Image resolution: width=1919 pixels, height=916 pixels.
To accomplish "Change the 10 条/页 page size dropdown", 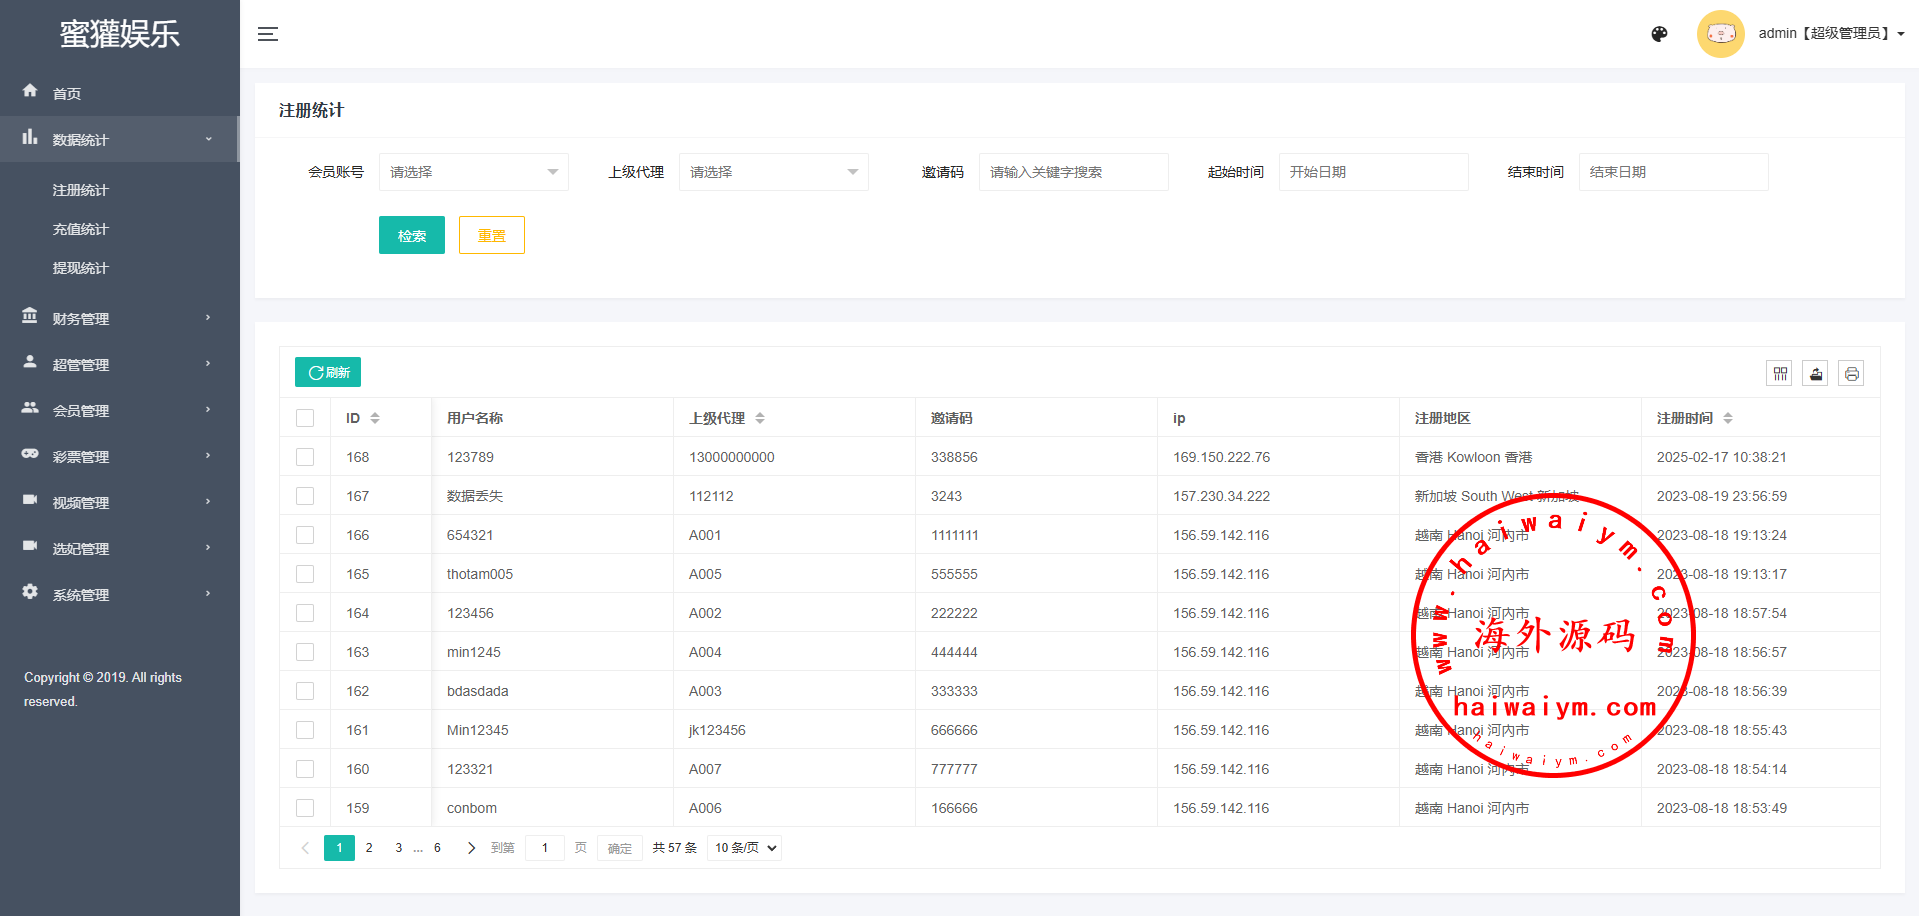I will click(x=745, y=848).
